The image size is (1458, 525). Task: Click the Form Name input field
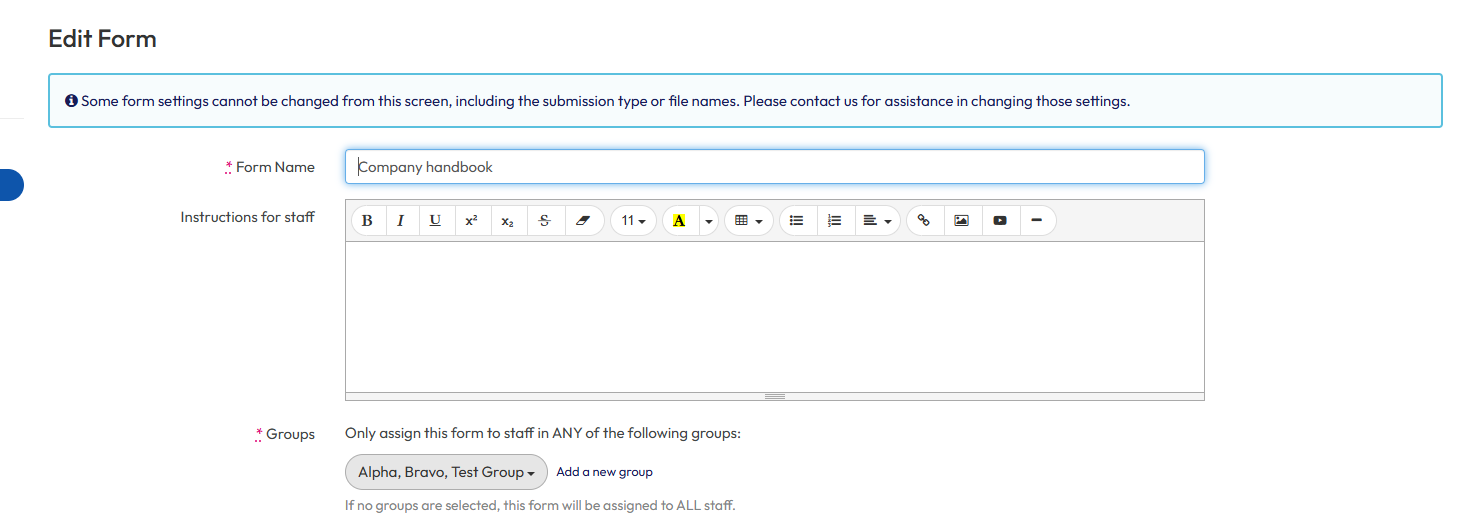pos(775,167)
